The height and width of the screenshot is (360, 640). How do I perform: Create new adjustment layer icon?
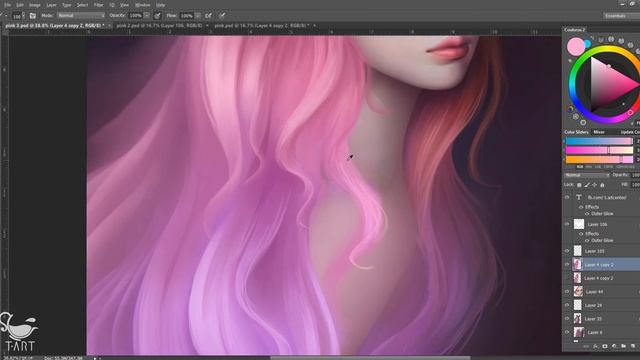click(x=614, y=346)
